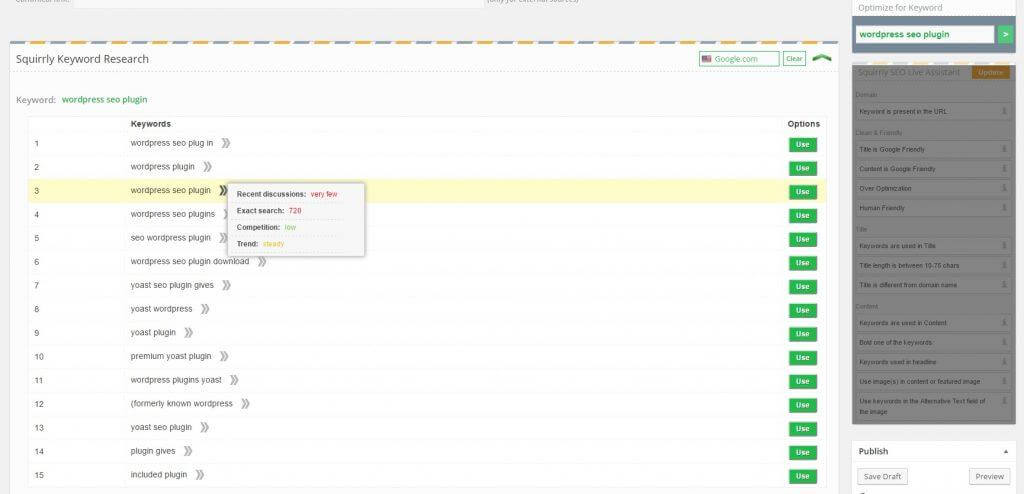Click info icon for 'Use image(s) in content'
The image size is (1024, 494).
(x=1004, y=381)
